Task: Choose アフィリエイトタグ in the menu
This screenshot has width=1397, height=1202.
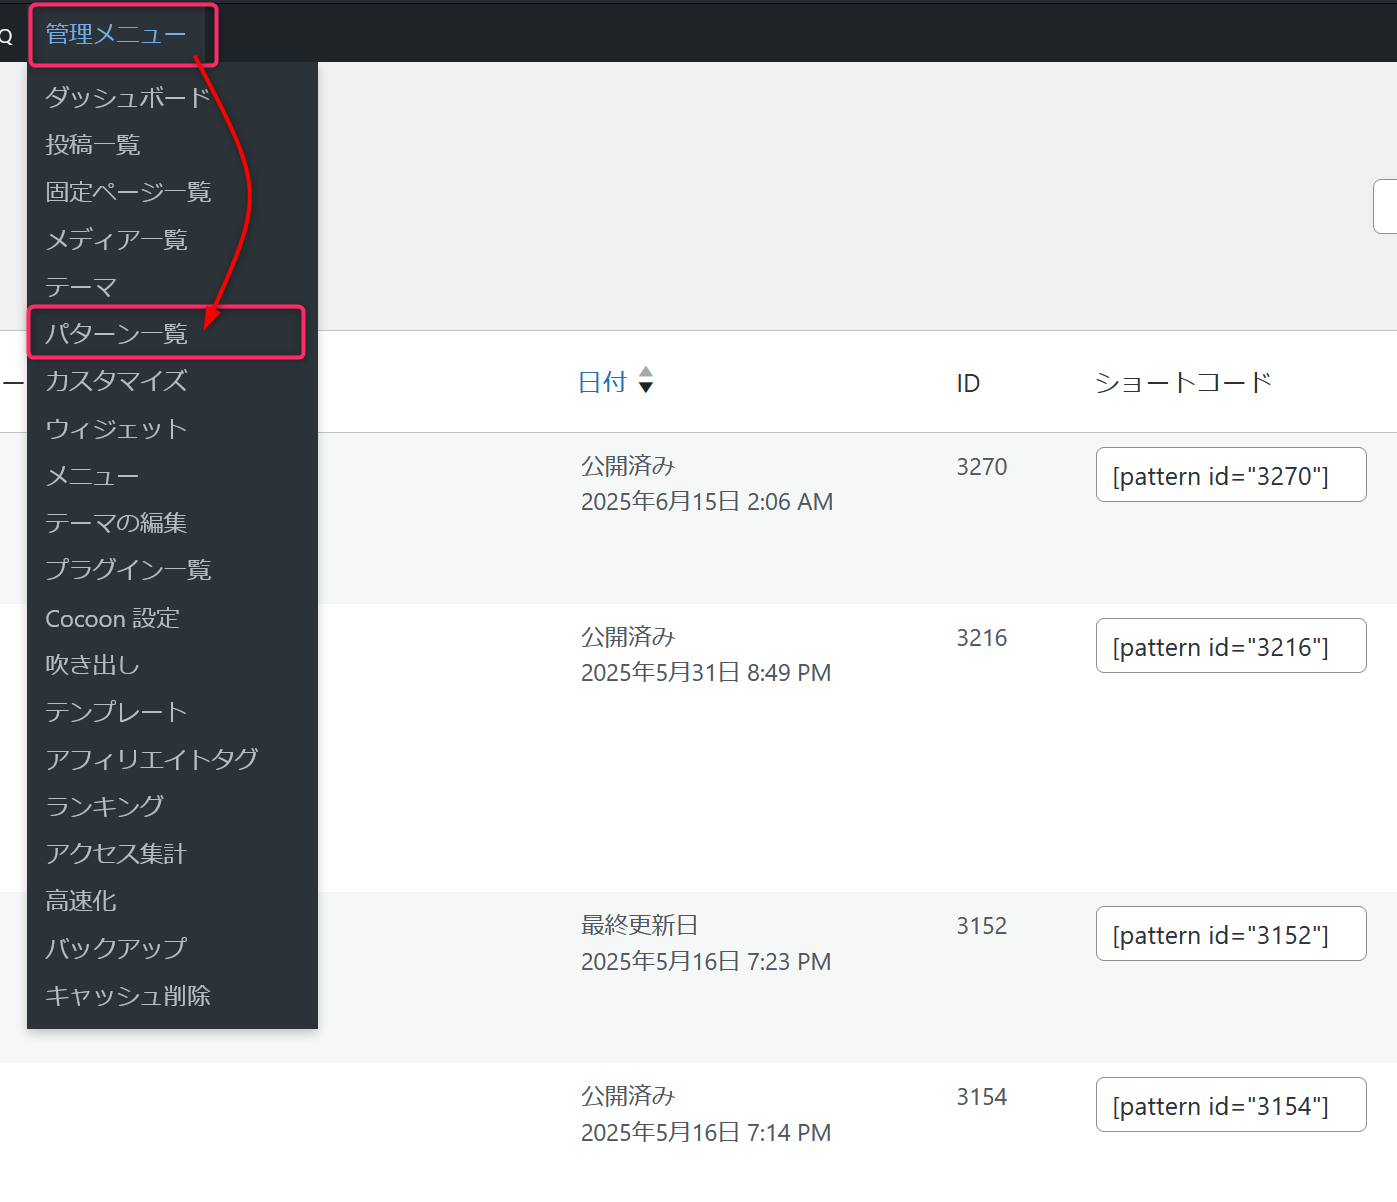Action: [x=152, y=759]
